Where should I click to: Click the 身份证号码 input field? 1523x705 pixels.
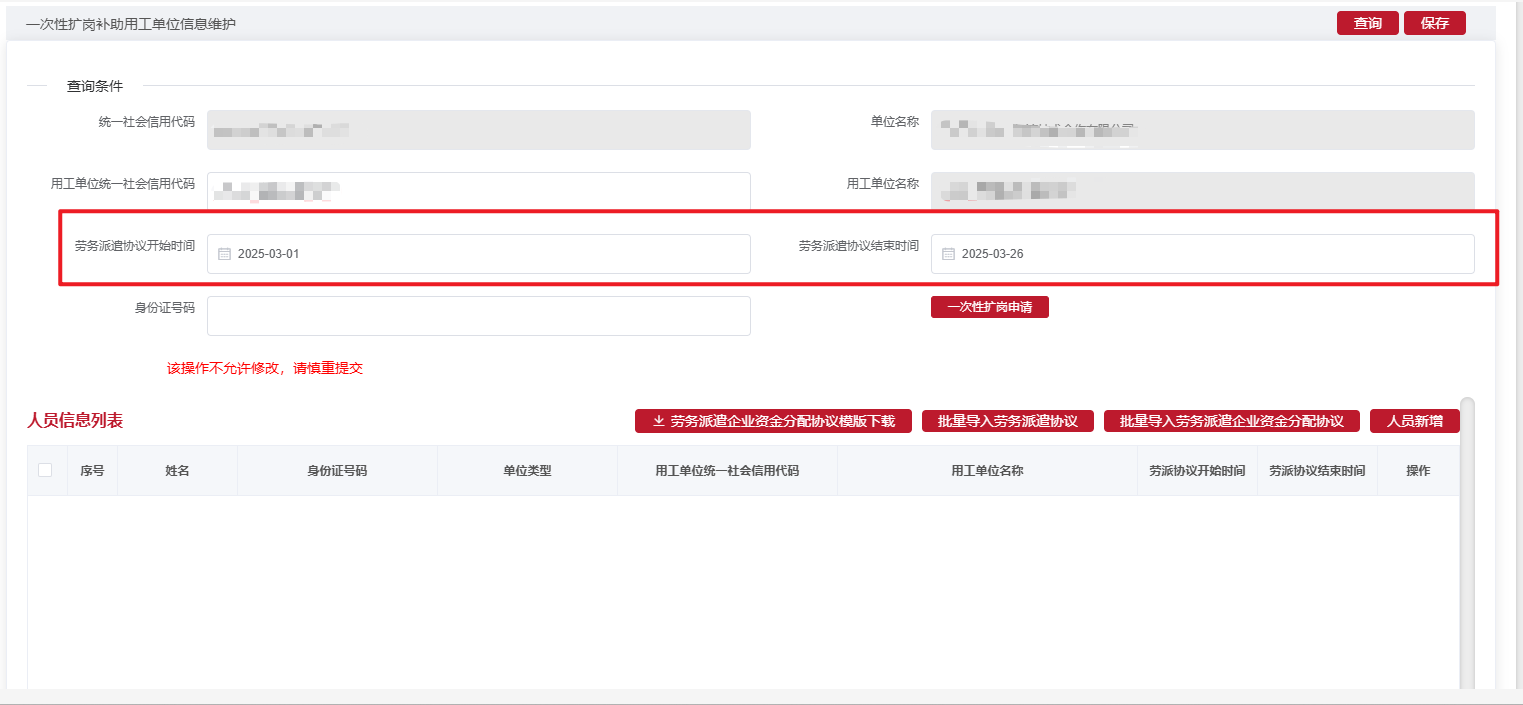click(478, 315)
